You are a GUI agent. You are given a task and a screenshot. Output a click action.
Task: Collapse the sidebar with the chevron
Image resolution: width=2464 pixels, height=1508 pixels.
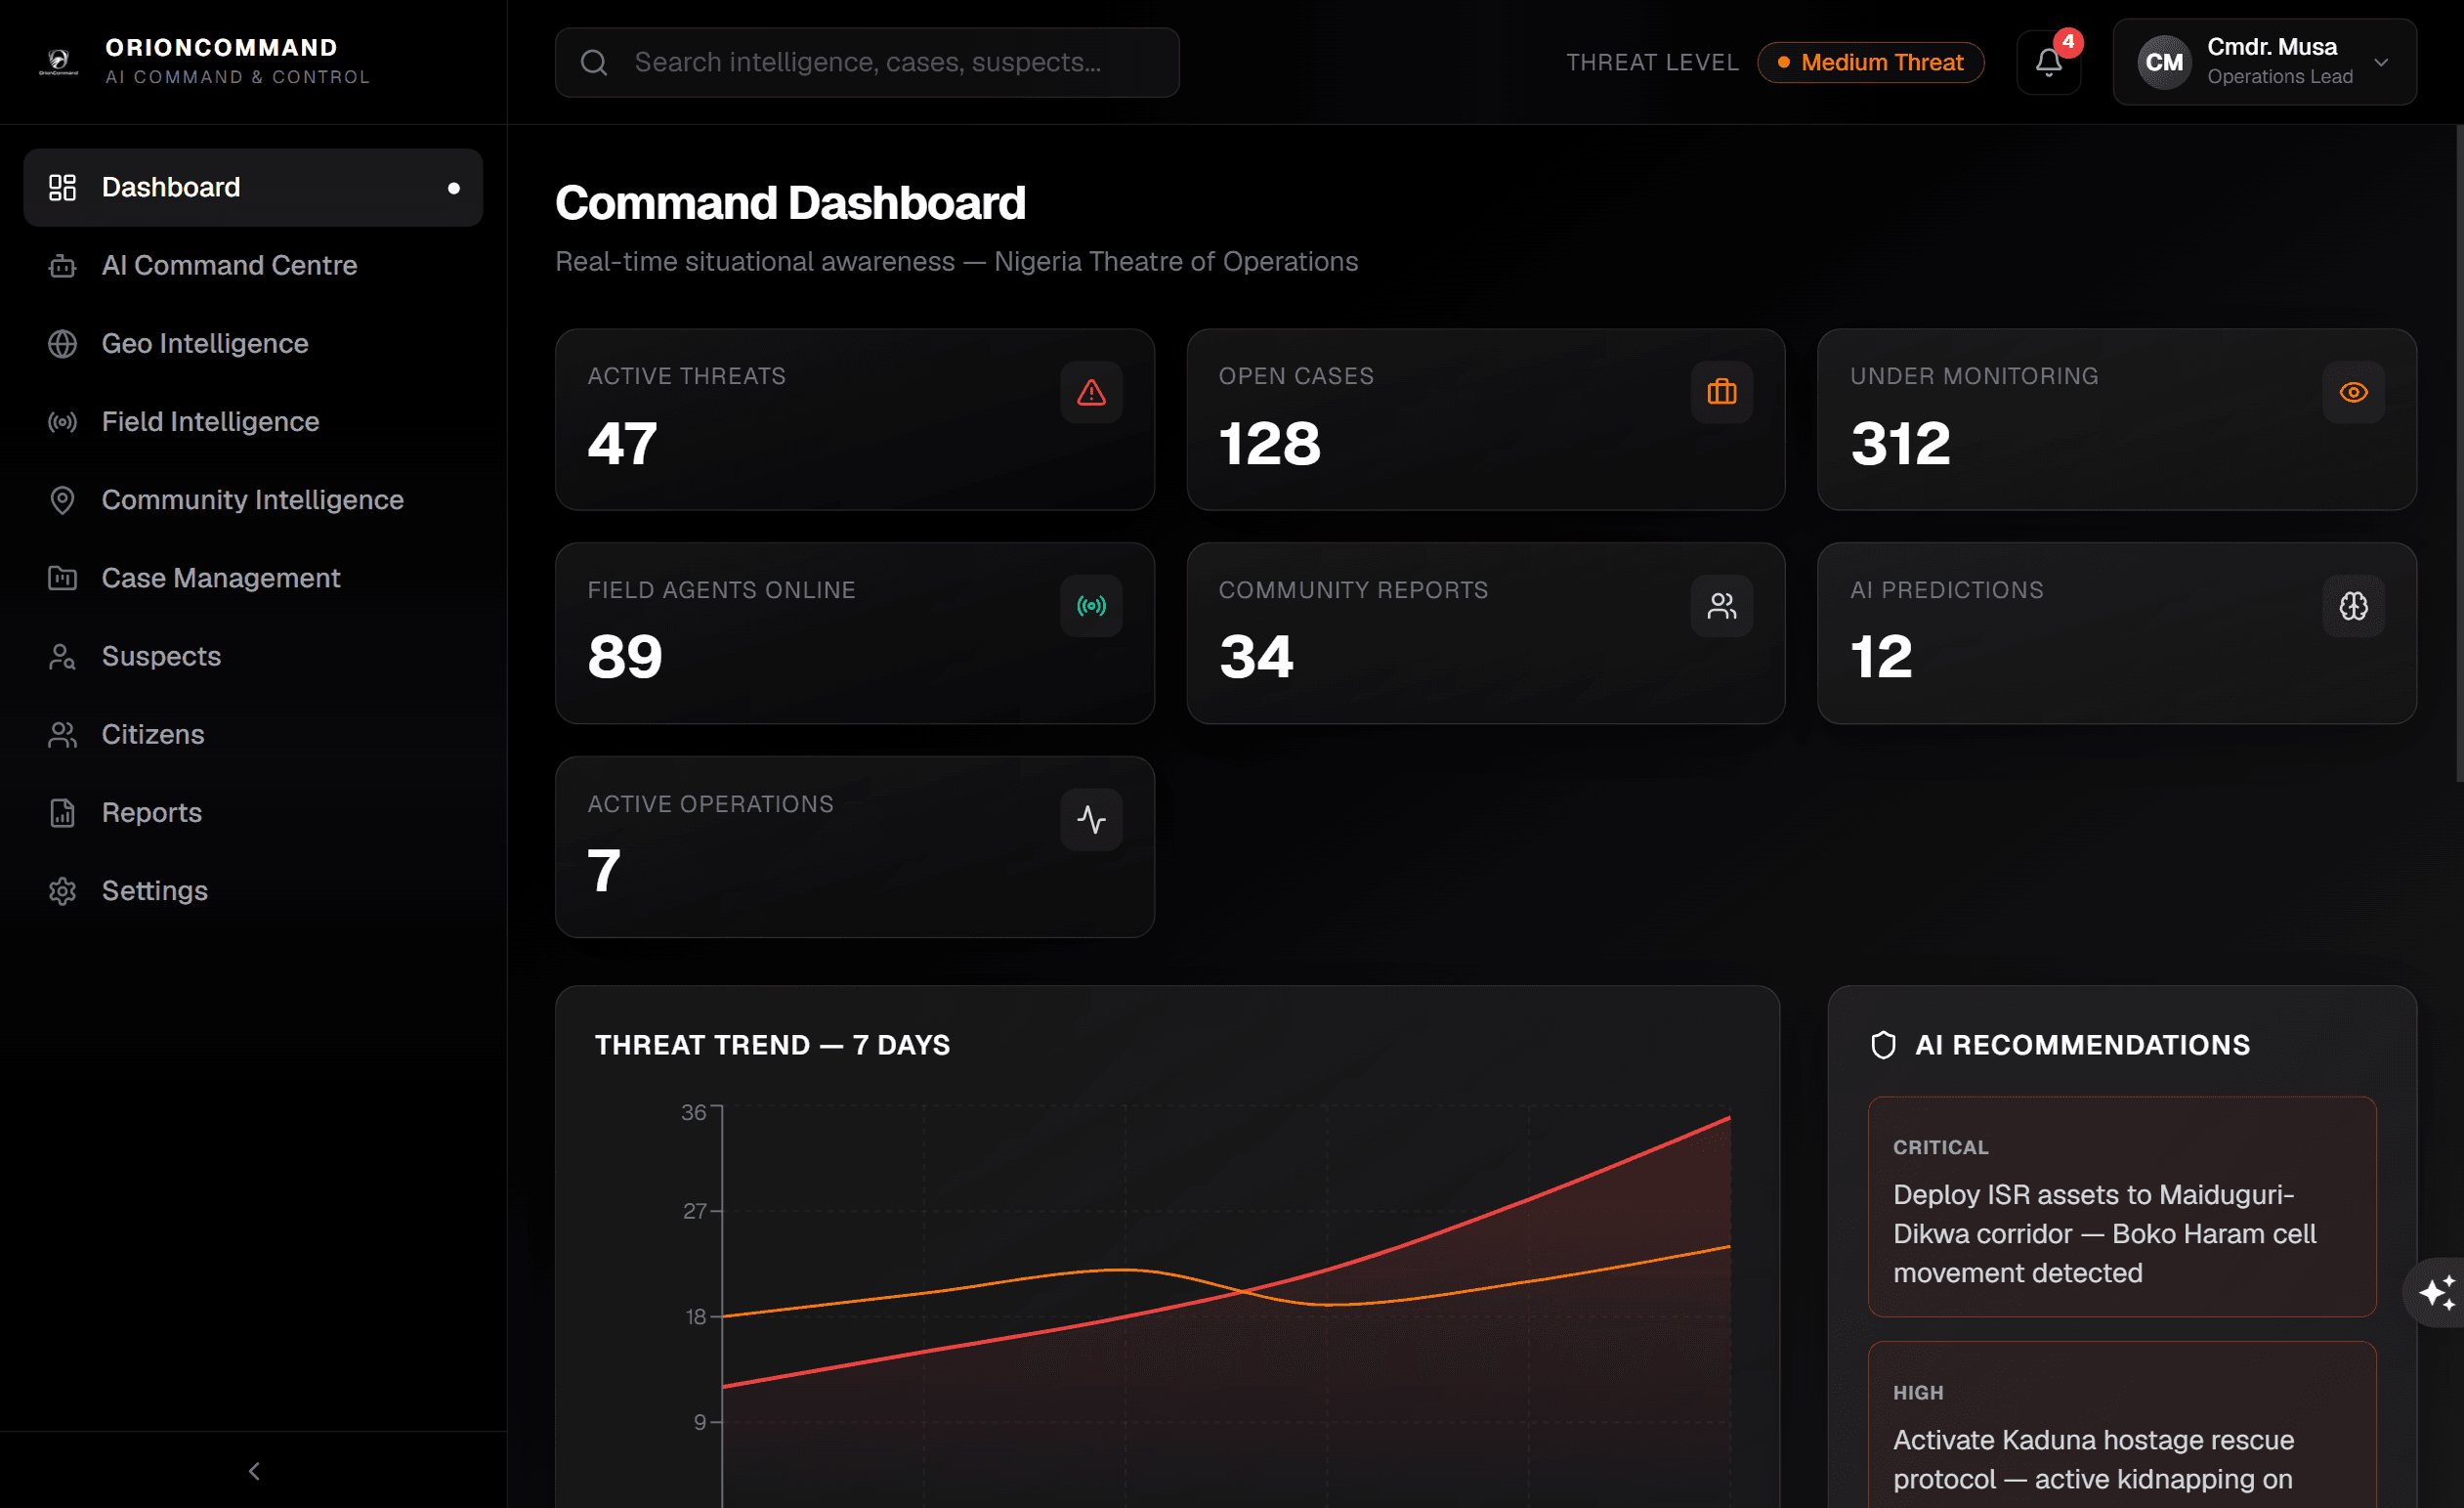[x=254, y=1470]
